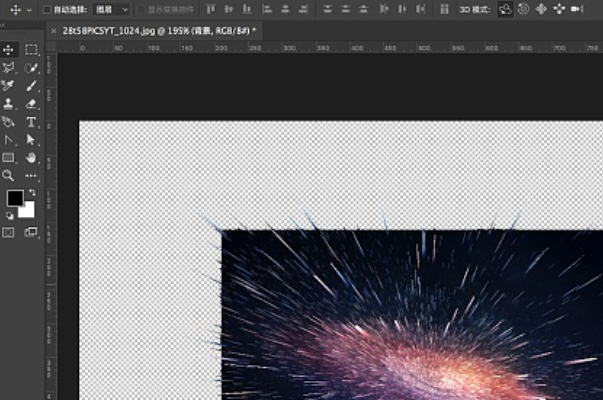Change the screen mode
The height and width of the screenshot is (400, 603).
tap(31, 232)
